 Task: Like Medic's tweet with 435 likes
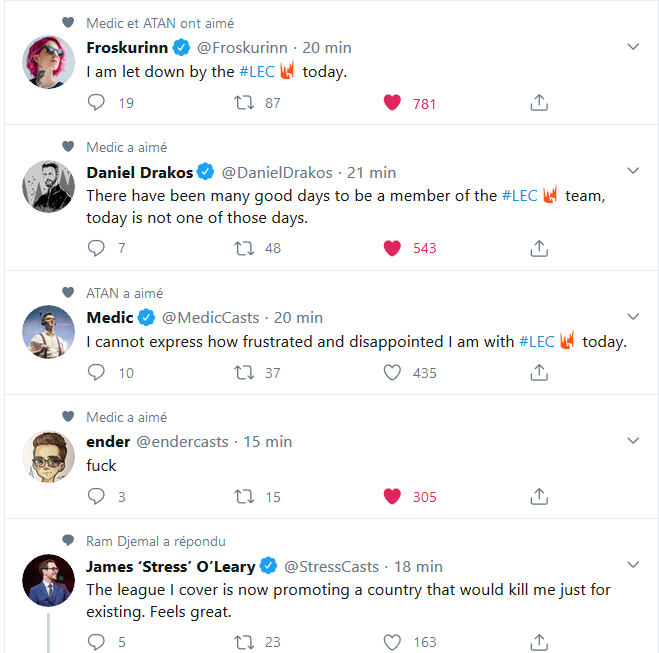(x=393, y=372)
